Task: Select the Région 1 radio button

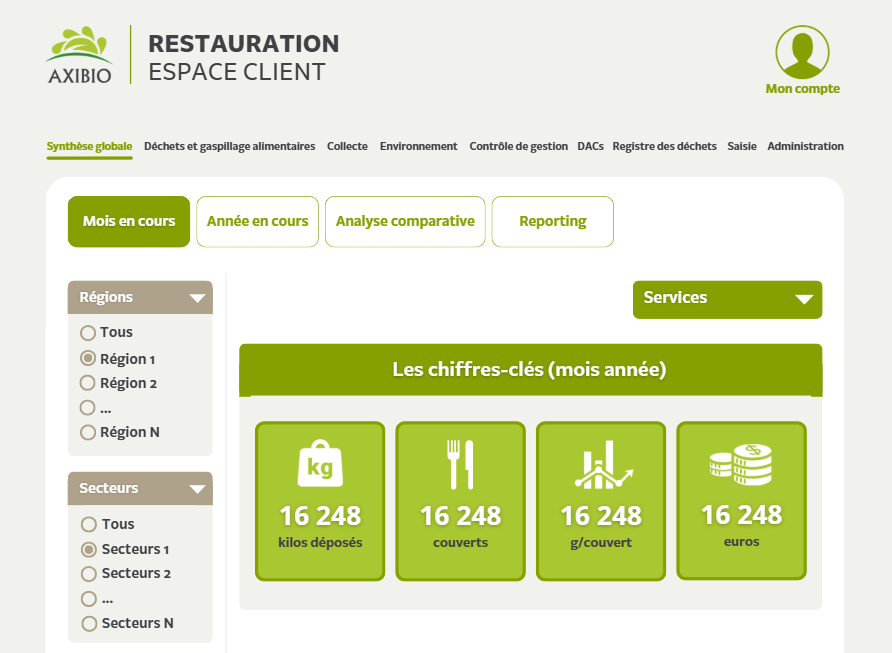Action: (88, 359)
